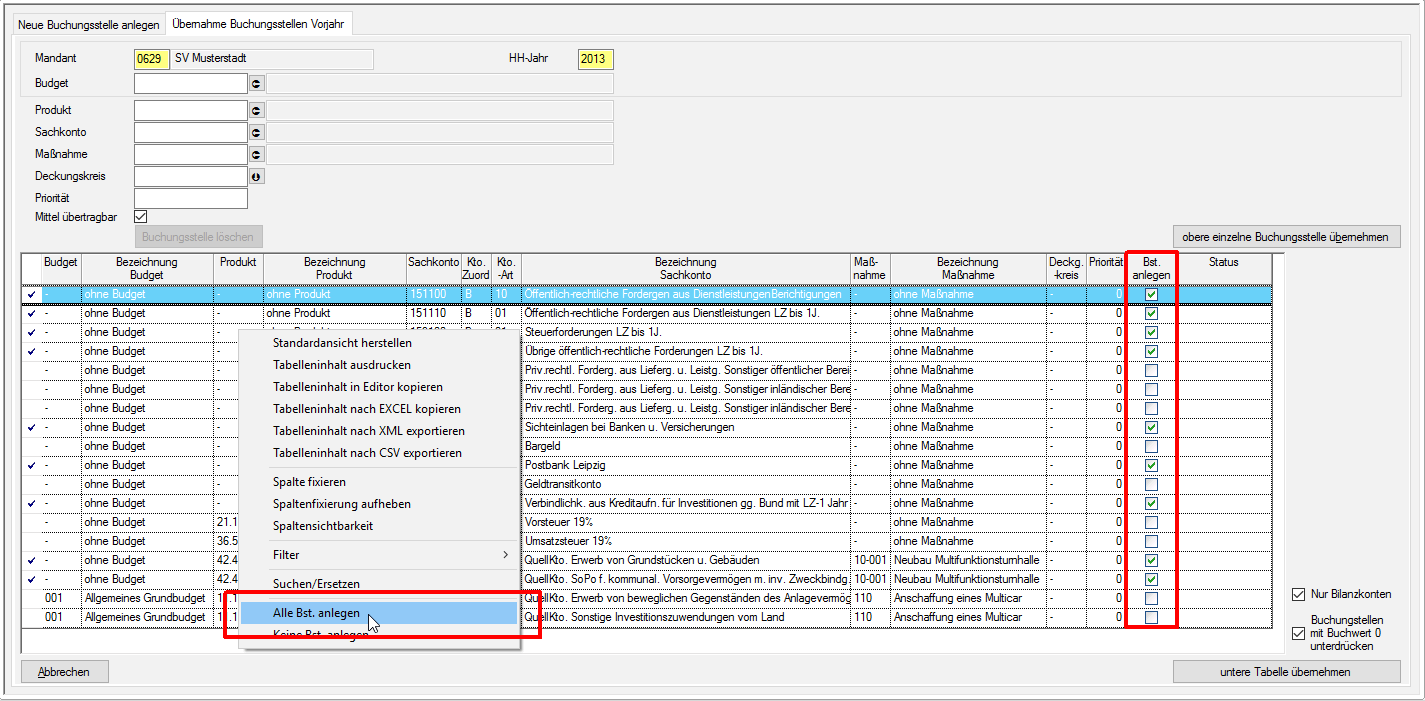
Task: Uncheck Buchungsstellen mit Buchwert 0 unterdrücken
Action: tap(1298, 633)
